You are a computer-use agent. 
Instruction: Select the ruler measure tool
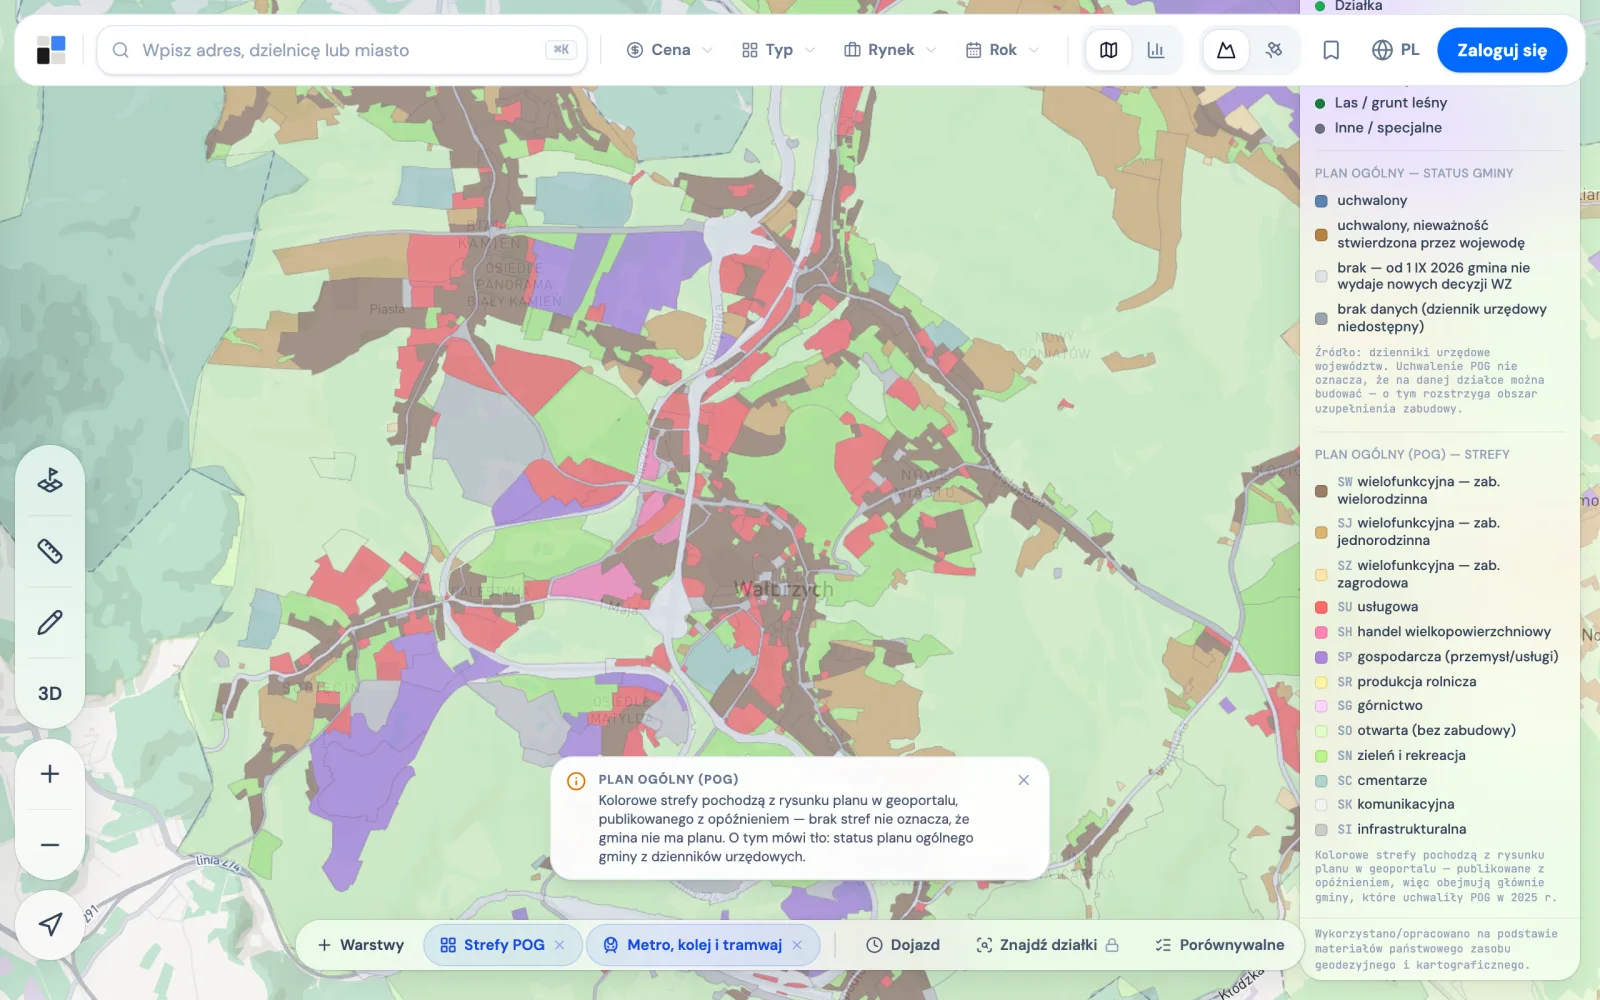coord(50,551)
